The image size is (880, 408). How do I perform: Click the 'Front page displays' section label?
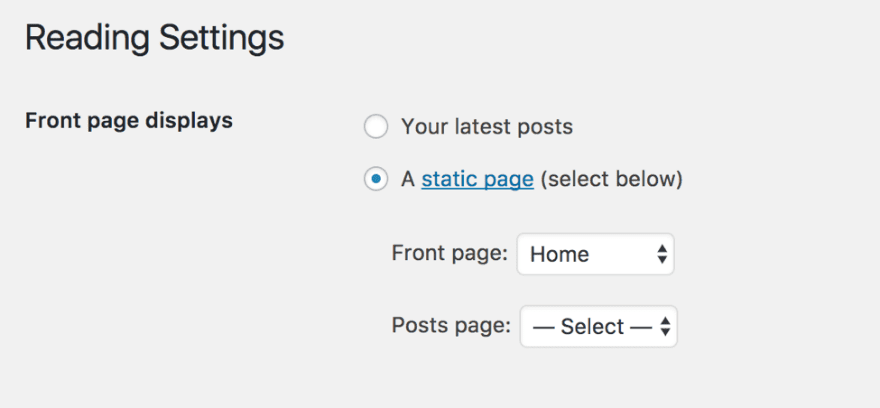click(128, 121)
